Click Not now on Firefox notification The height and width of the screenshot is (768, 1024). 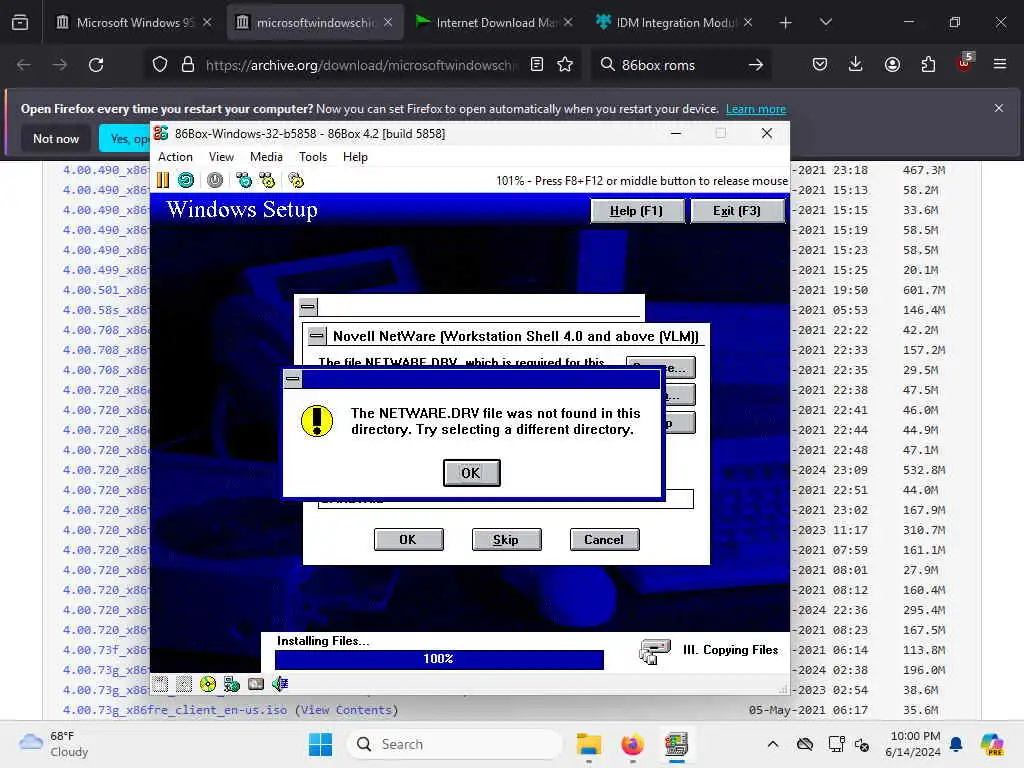tap(56, 138)
